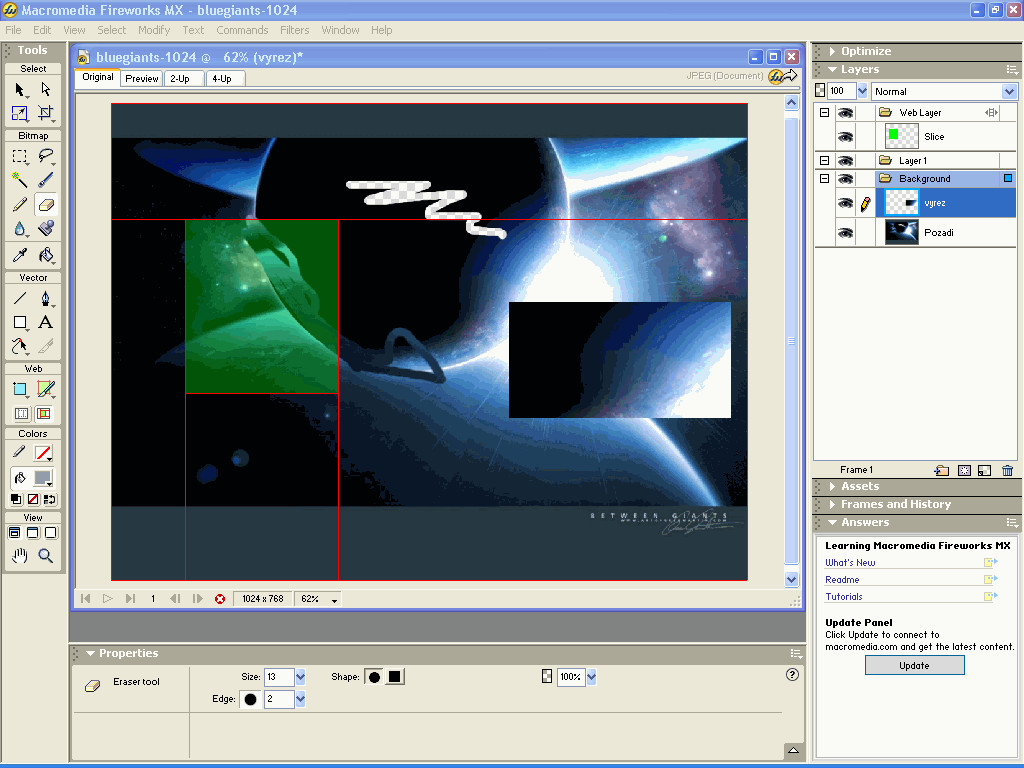Toggle visibility of Background layer
The height and width of the screenshot is (768, 1024).
(x=845, y=179)
